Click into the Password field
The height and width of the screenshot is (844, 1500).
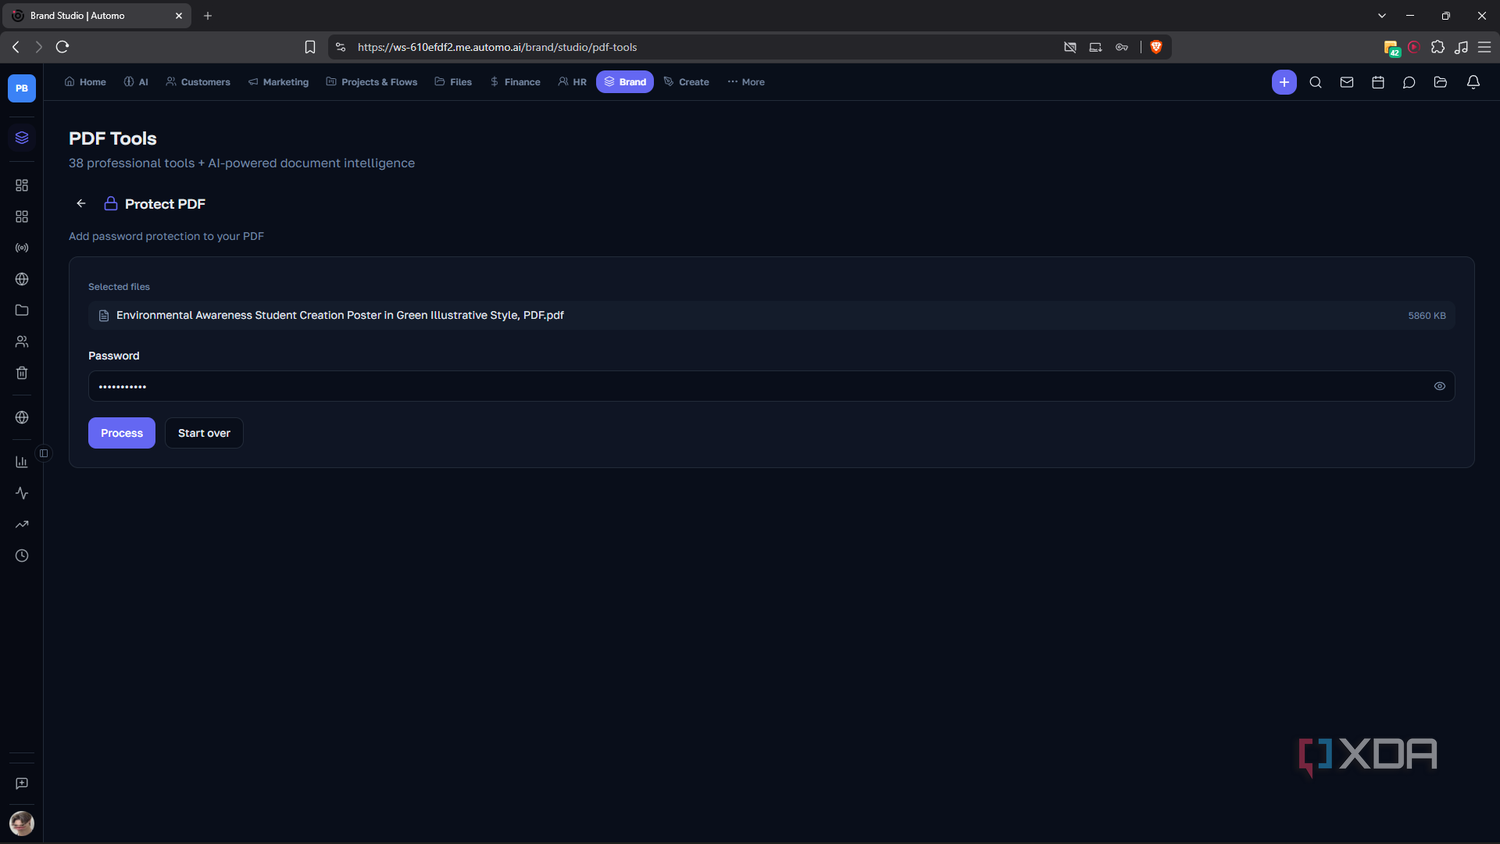coord(771,386)
